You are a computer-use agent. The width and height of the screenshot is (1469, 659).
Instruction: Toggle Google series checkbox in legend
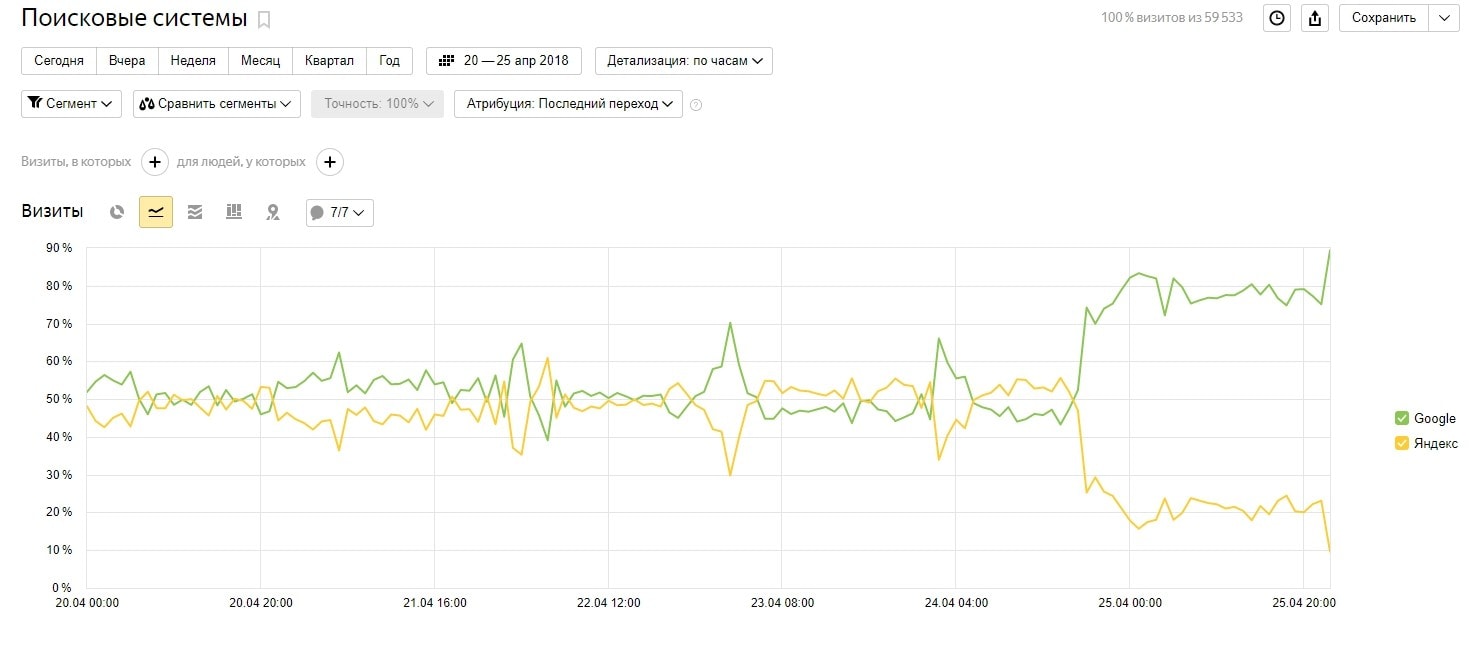(1401, 418)
